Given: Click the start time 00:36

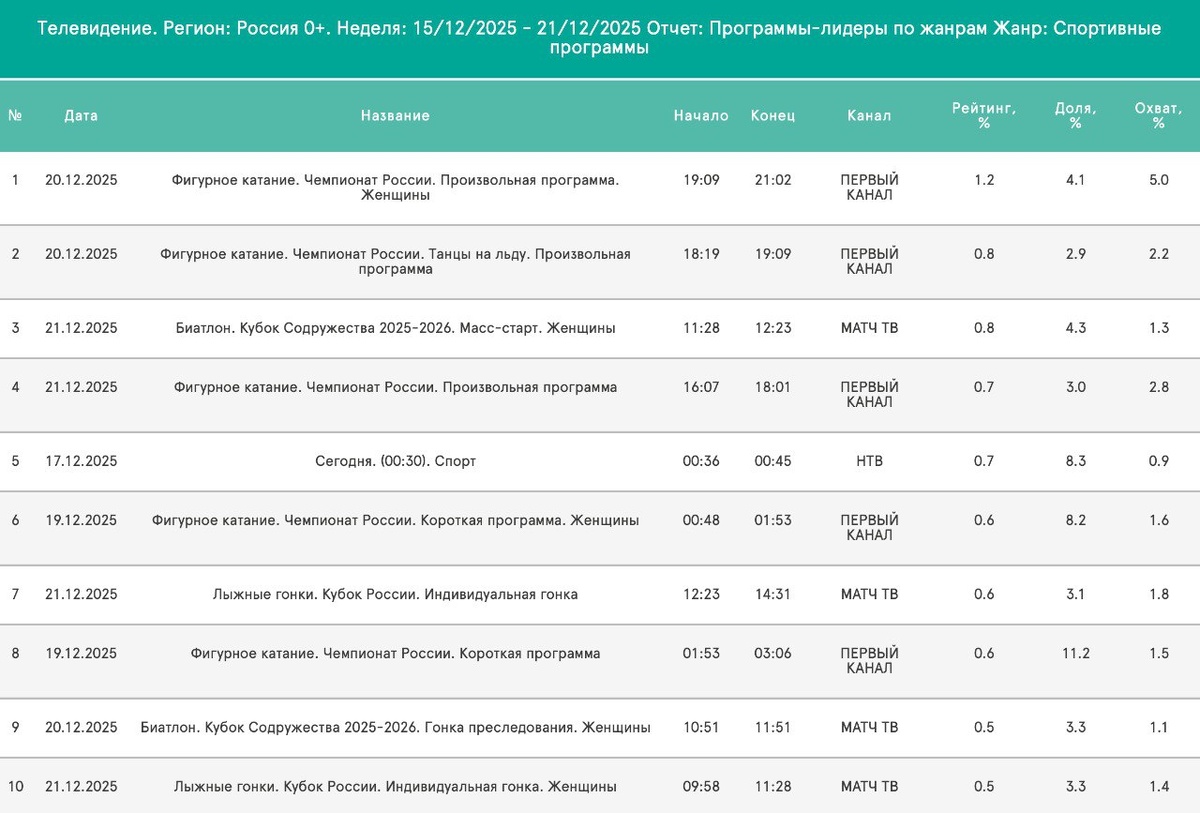Looking at the screenshot, I should coord(701,461).
